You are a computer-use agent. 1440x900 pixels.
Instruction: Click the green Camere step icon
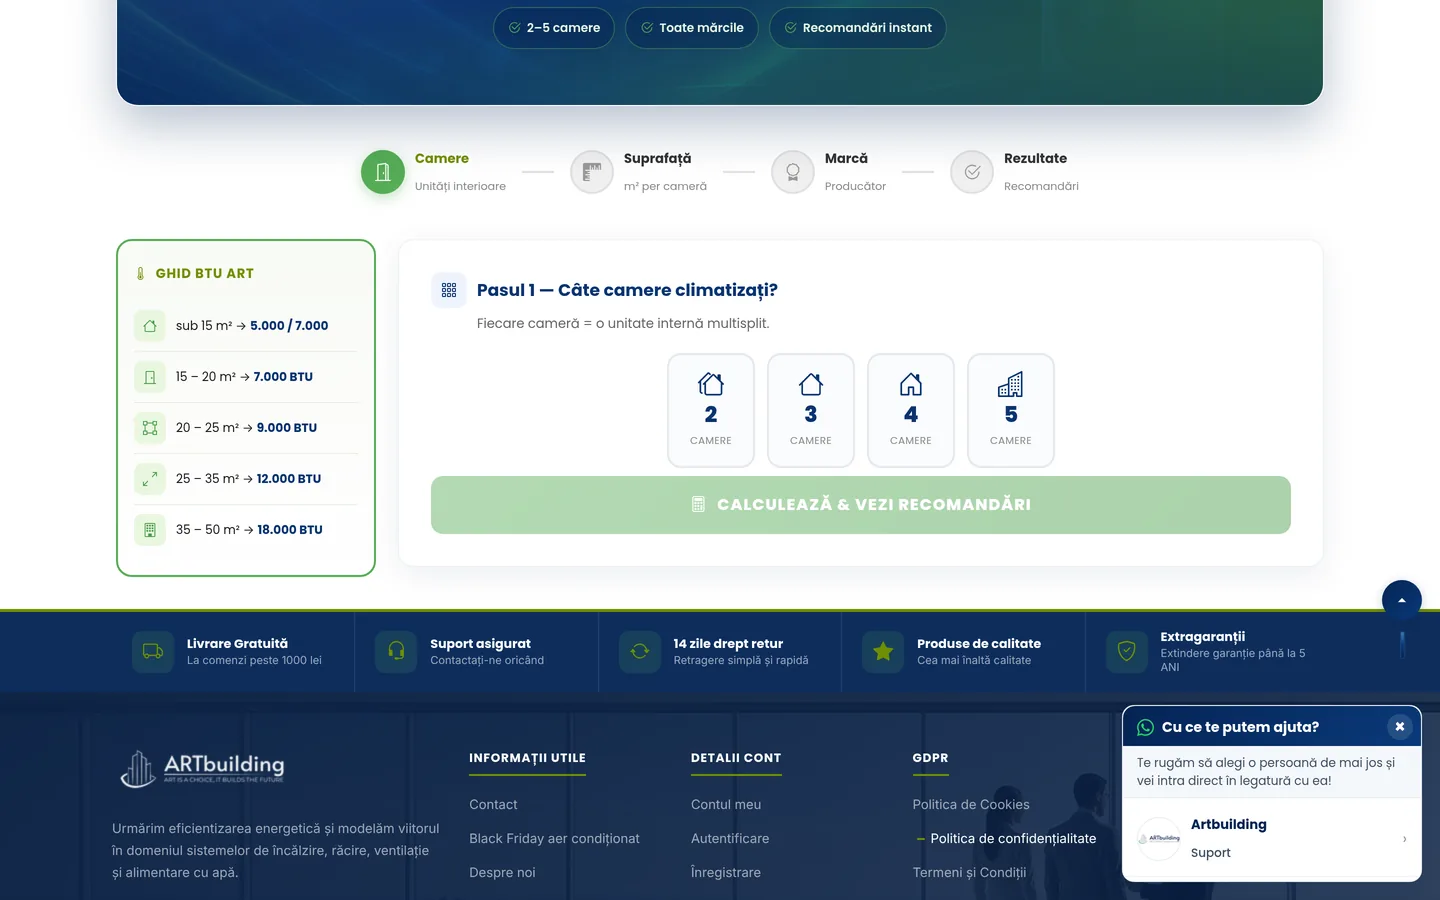click(382, 172)
